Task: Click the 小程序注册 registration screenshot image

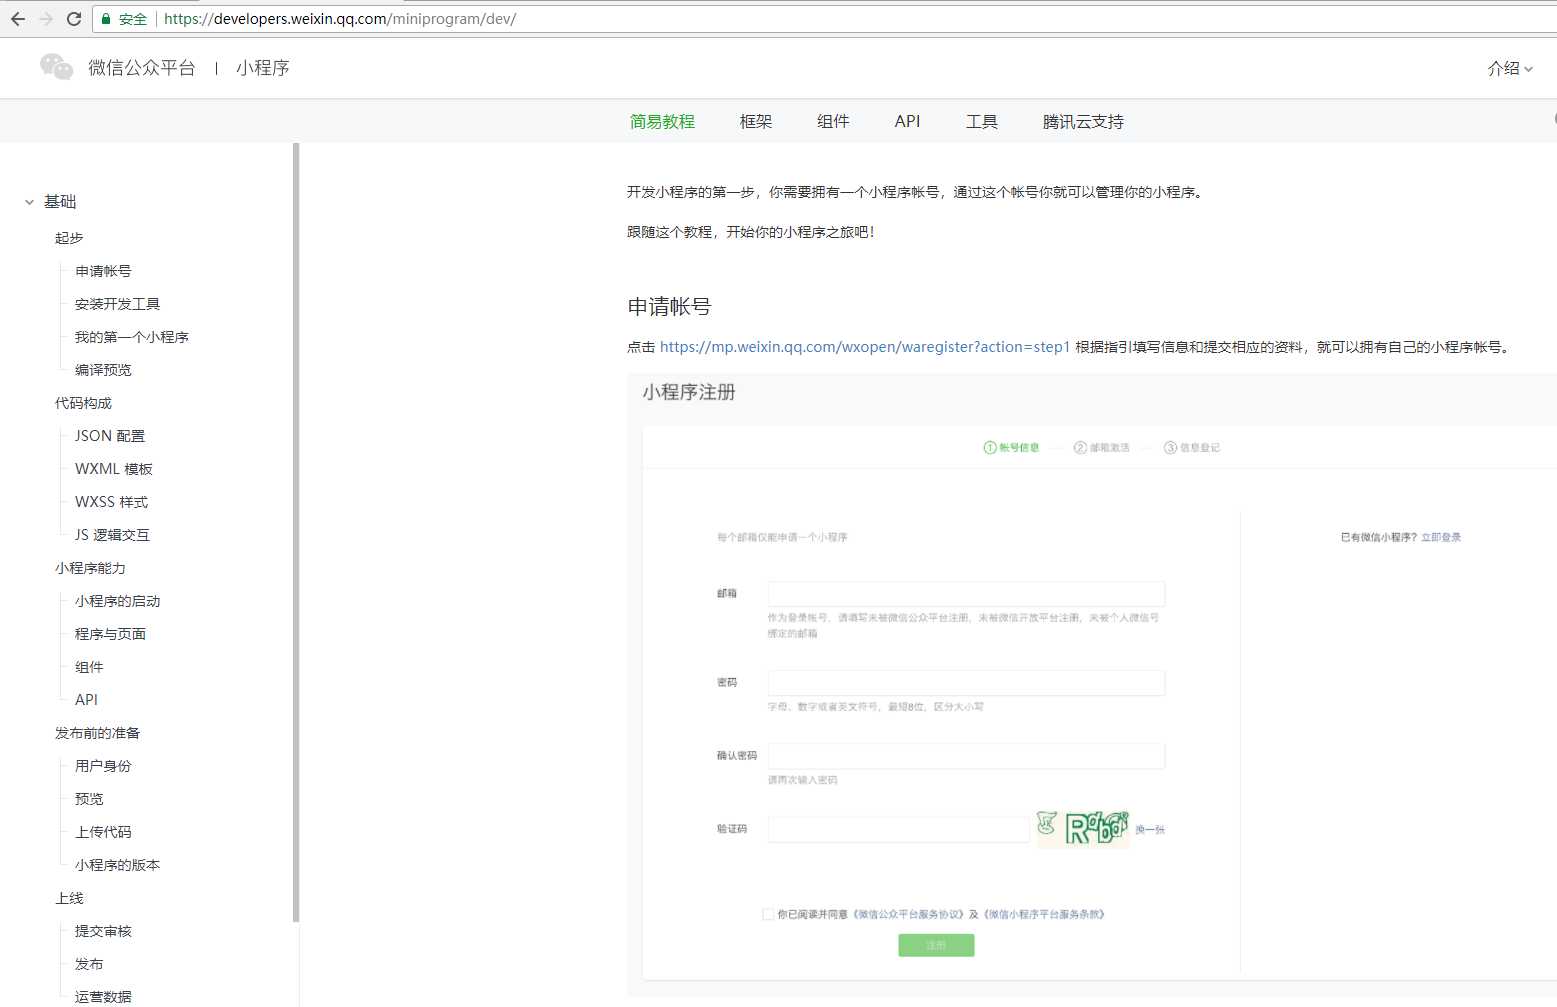Action: click(x=1091, y=685)
